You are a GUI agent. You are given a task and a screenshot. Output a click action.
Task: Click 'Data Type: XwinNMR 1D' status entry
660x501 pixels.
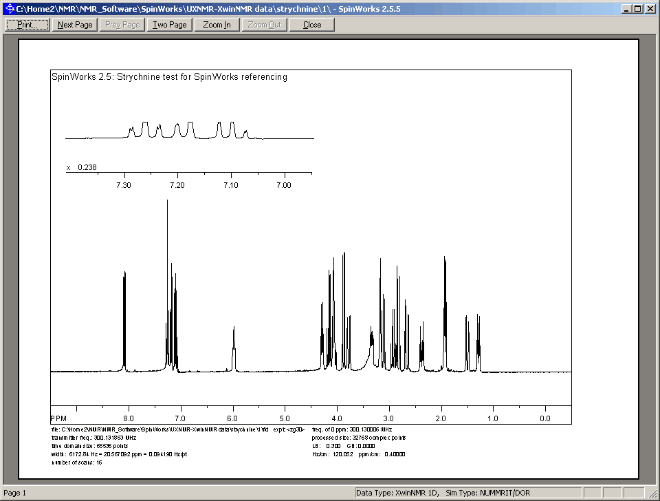pos(397,493)
